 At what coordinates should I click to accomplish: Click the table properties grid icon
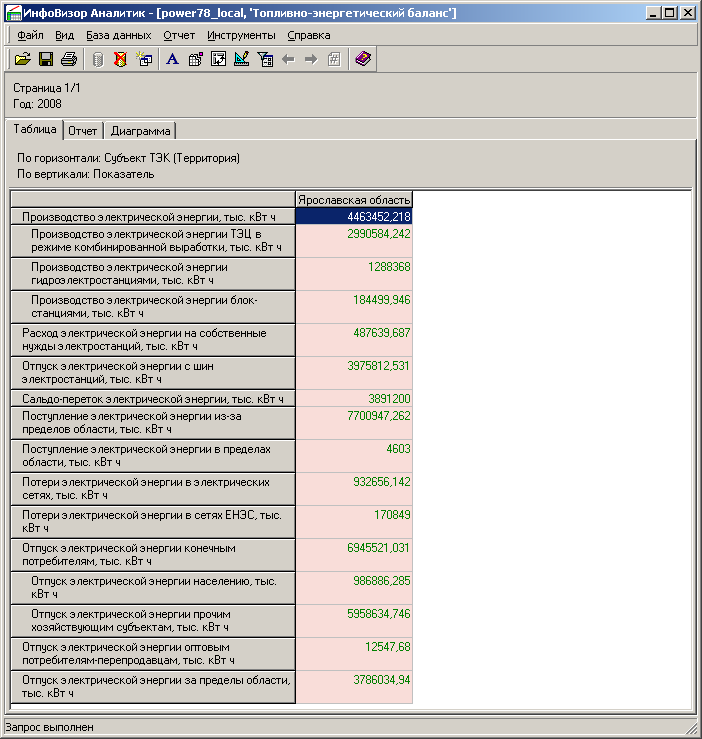[196, 59]
